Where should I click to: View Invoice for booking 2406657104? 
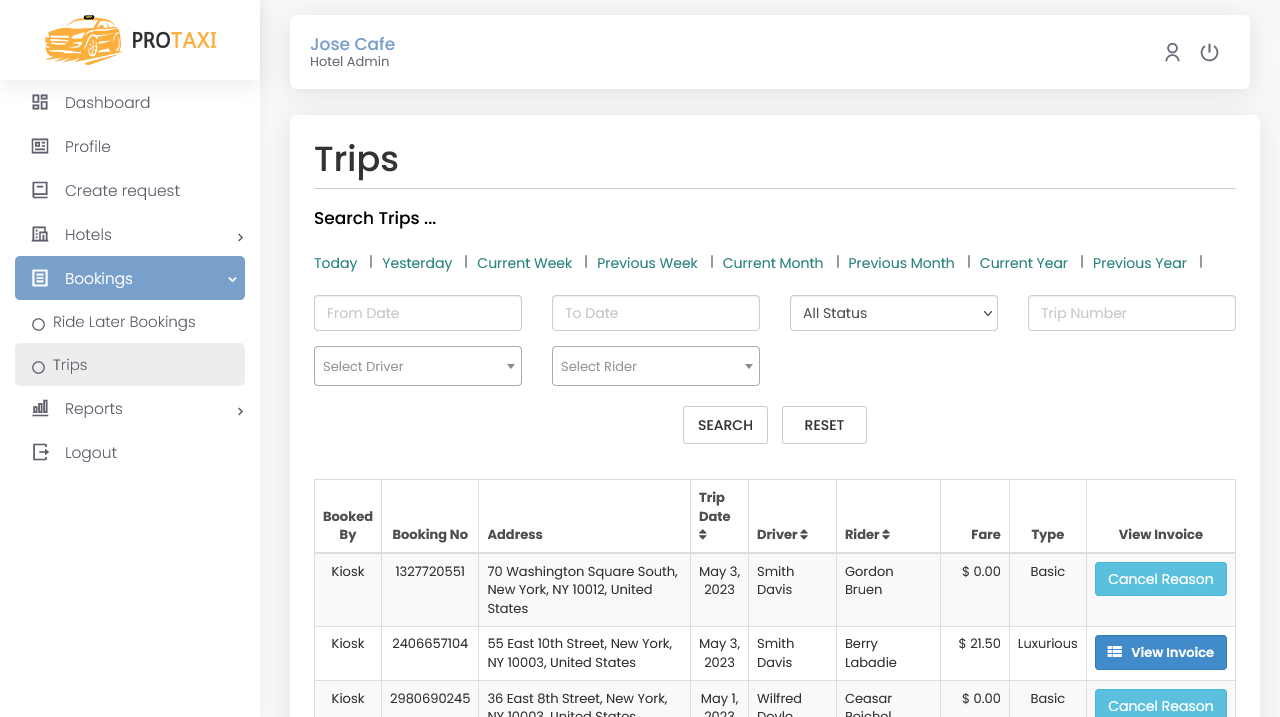(x=1161, y=652)
